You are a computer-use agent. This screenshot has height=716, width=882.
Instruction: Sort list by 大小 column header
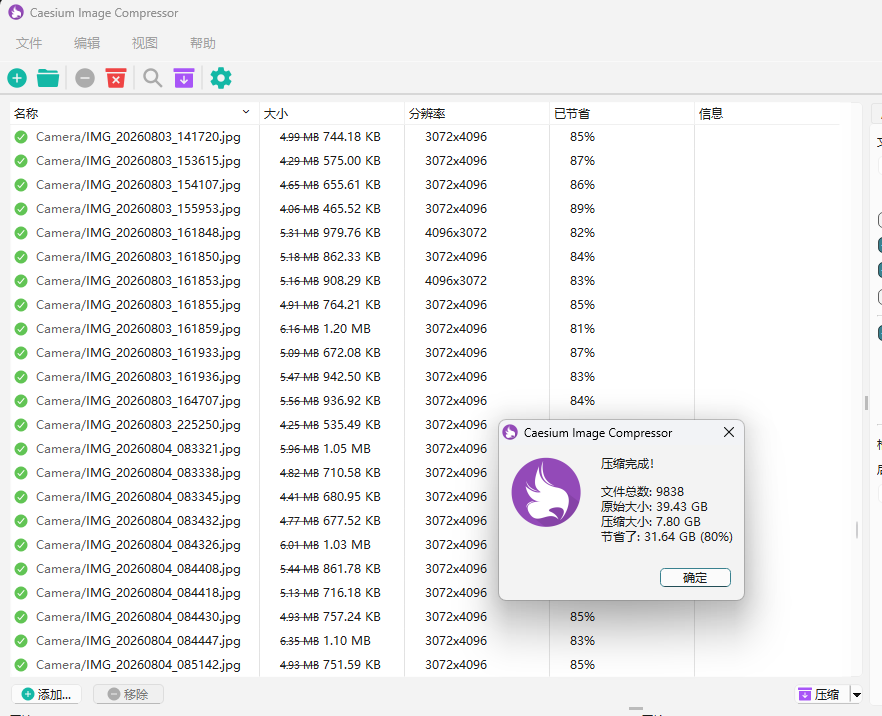(x=332, y=114)
